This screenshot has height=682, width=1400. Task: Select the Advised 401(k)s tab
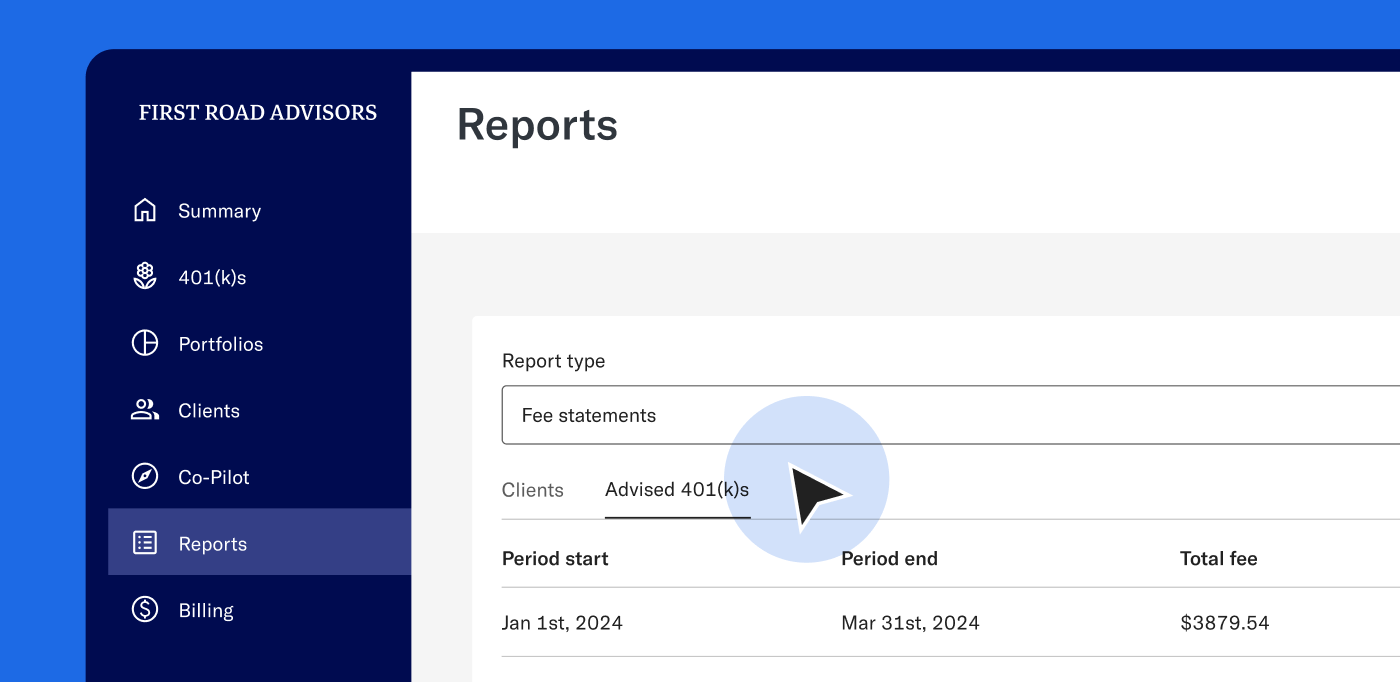(x=677, y=490)
